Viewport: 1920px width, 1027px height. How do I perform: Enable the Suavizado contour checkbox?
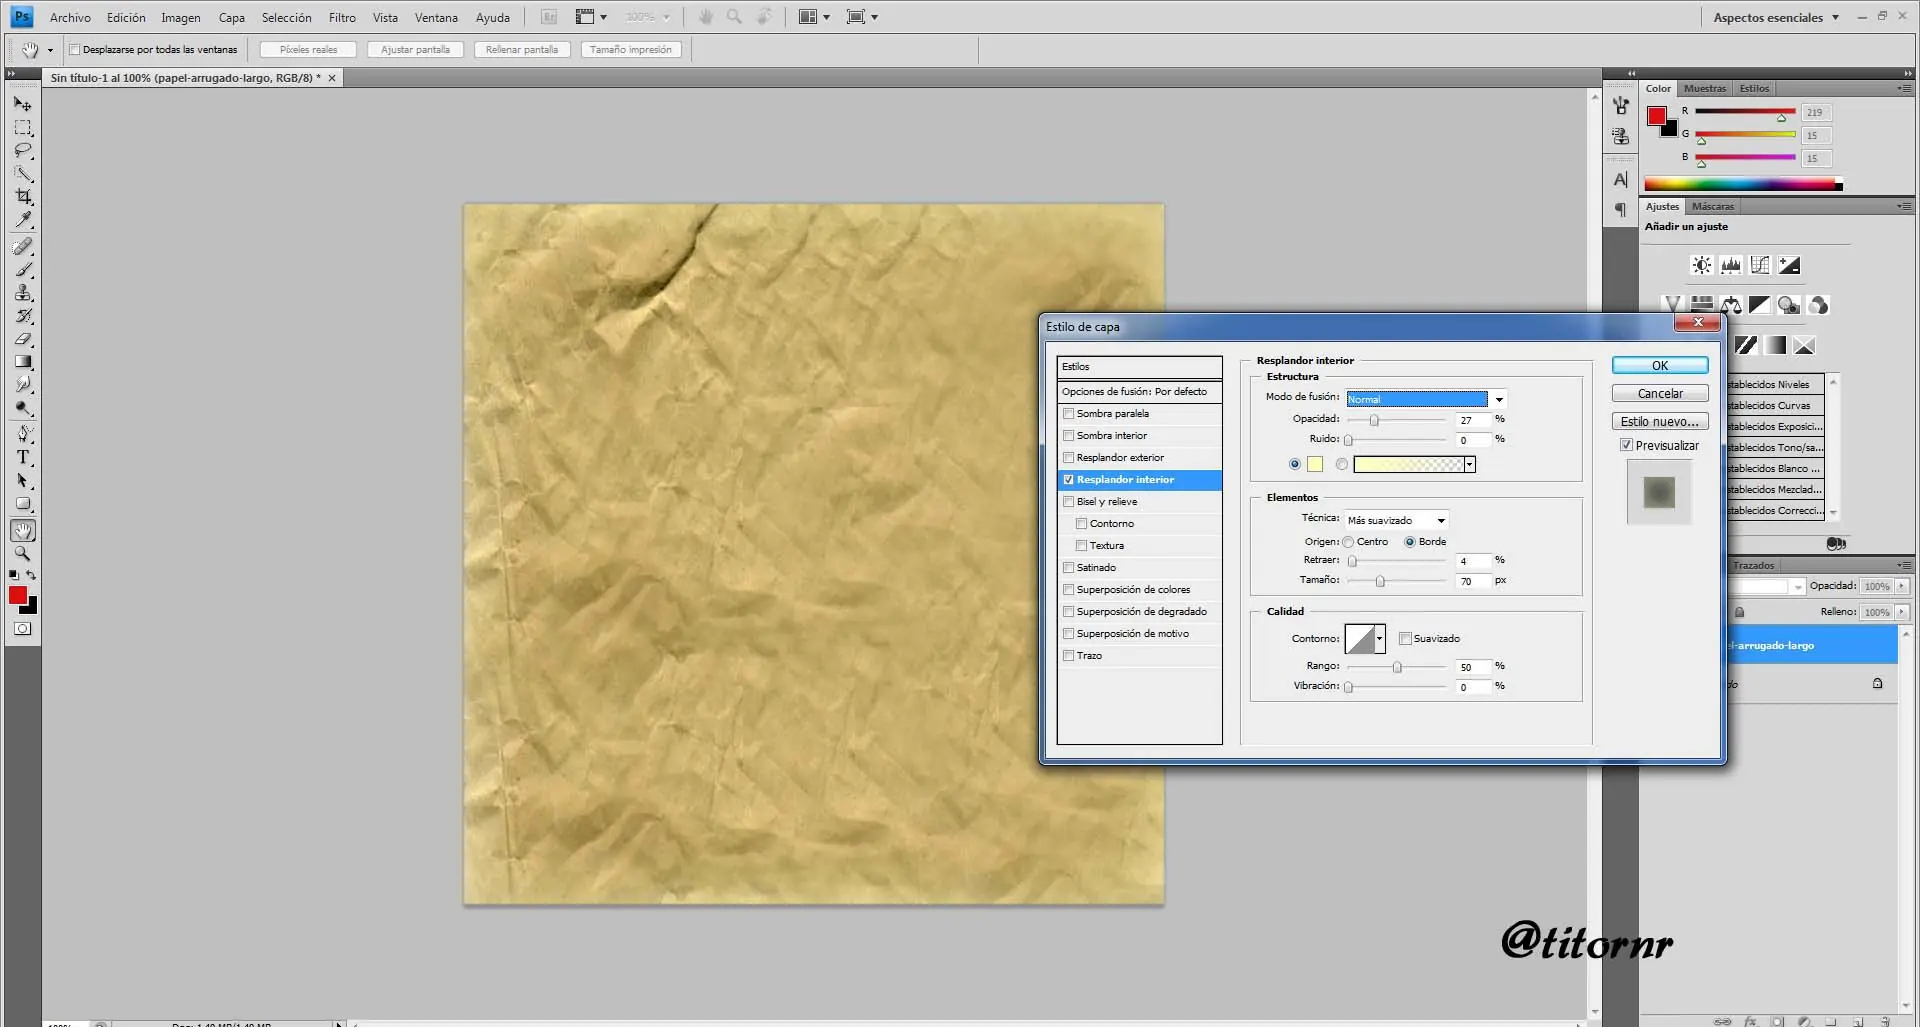pos(1405,639)
